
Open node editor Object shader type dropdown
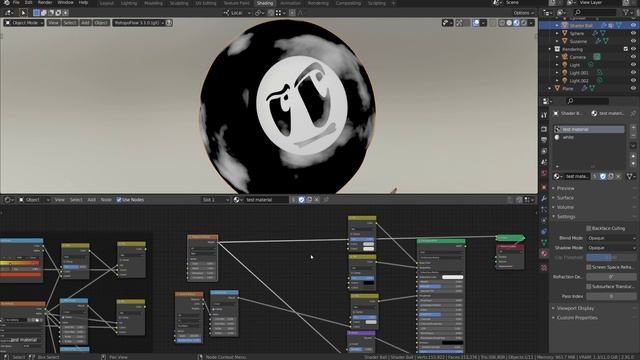34,200
